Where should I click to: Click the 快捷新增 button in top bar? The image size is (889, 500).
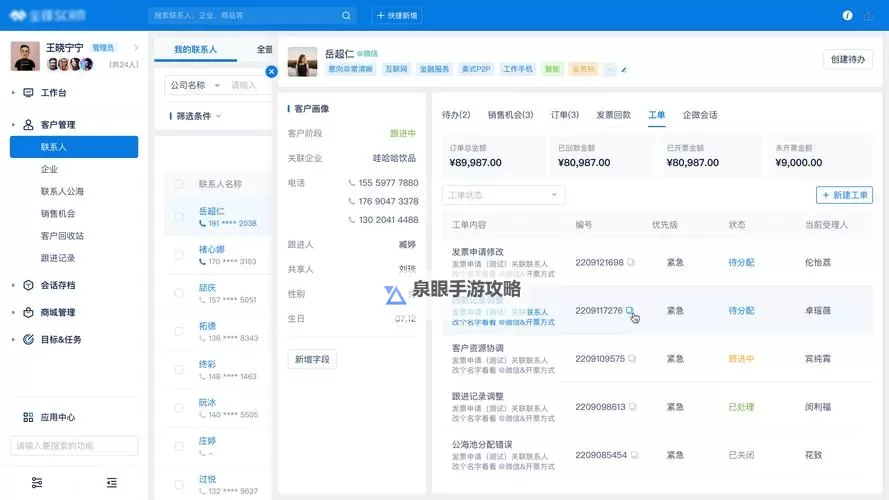click(x=396, y=15)
